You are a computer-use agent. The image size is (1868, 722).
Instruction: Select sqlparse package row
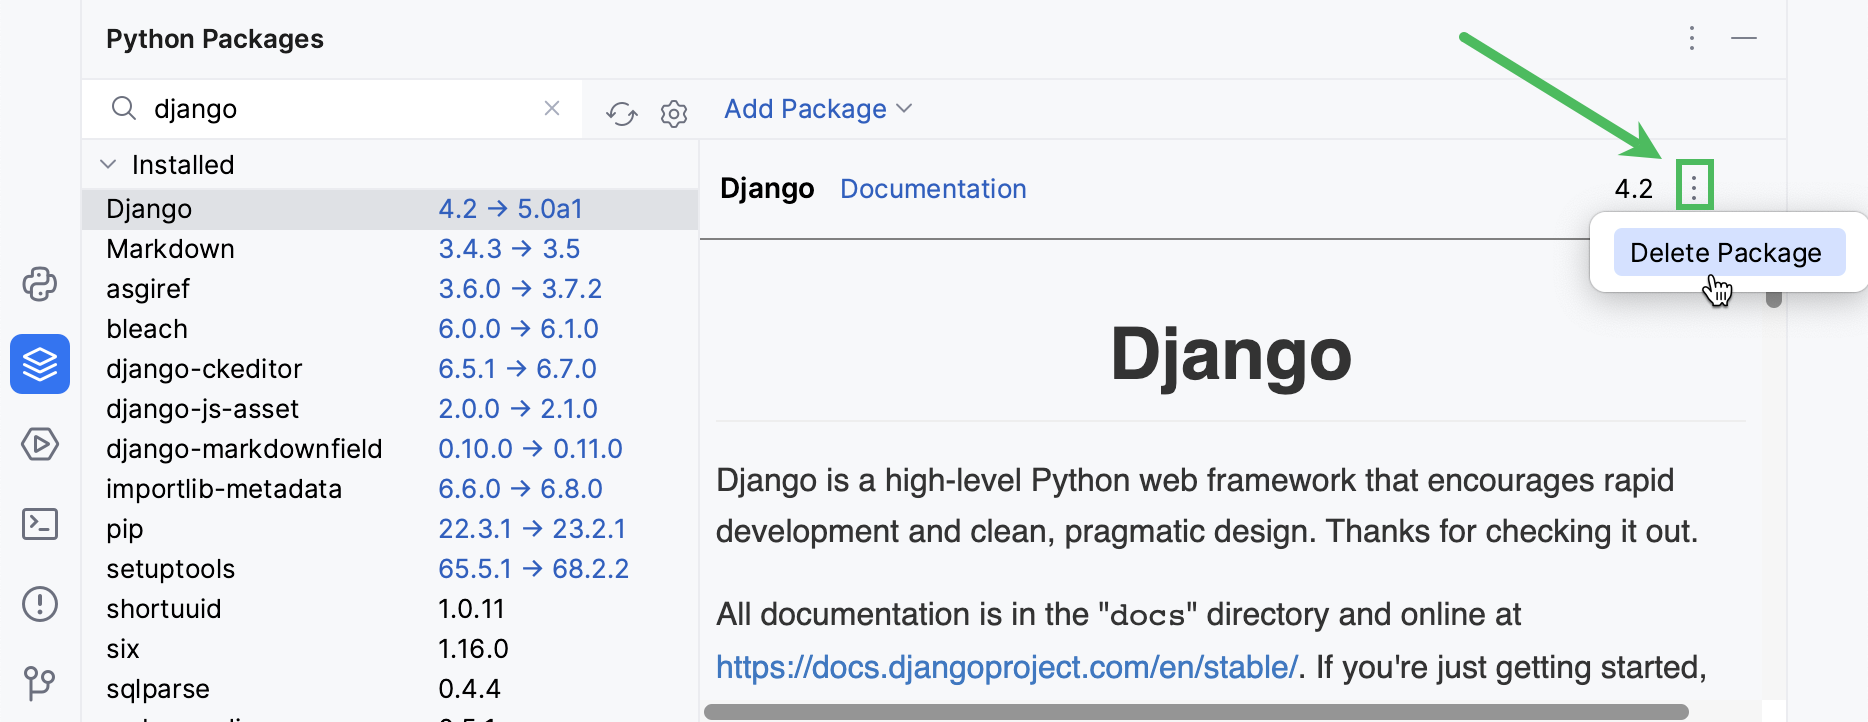[x=390, y=689]
